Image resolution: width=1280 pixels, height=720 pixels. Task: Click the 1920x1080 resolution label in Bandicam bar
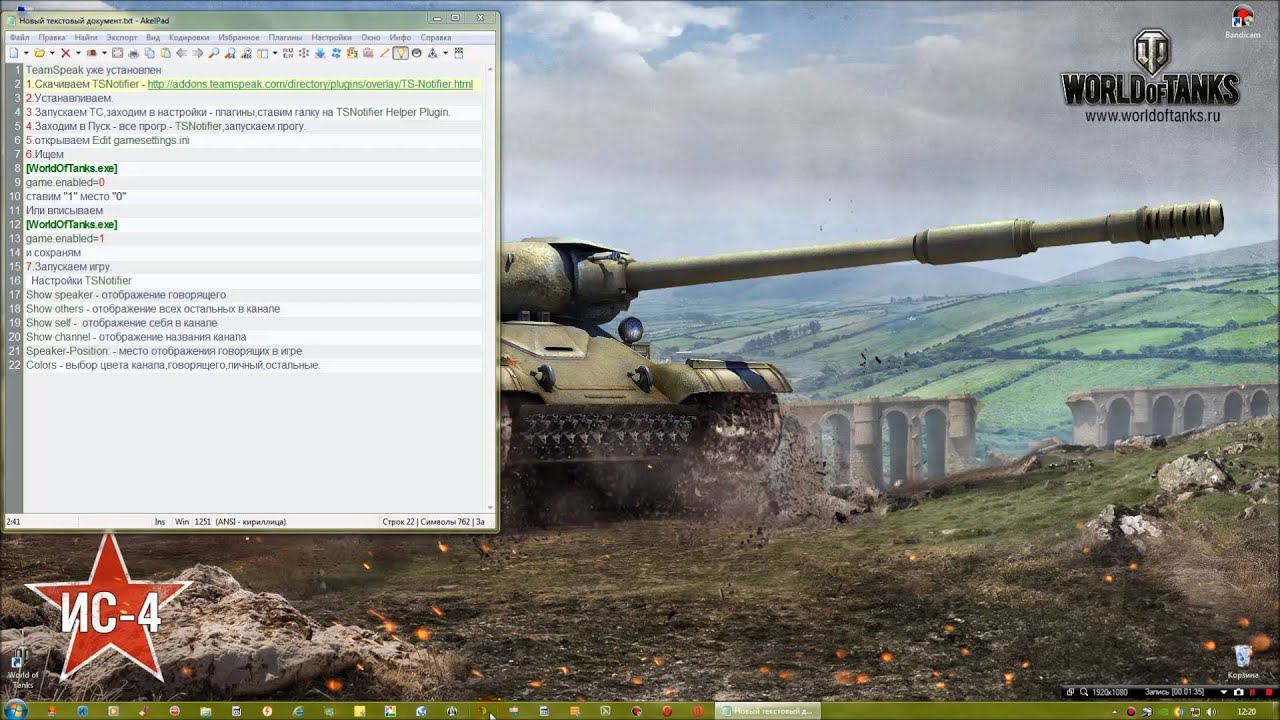point(1110,692)
